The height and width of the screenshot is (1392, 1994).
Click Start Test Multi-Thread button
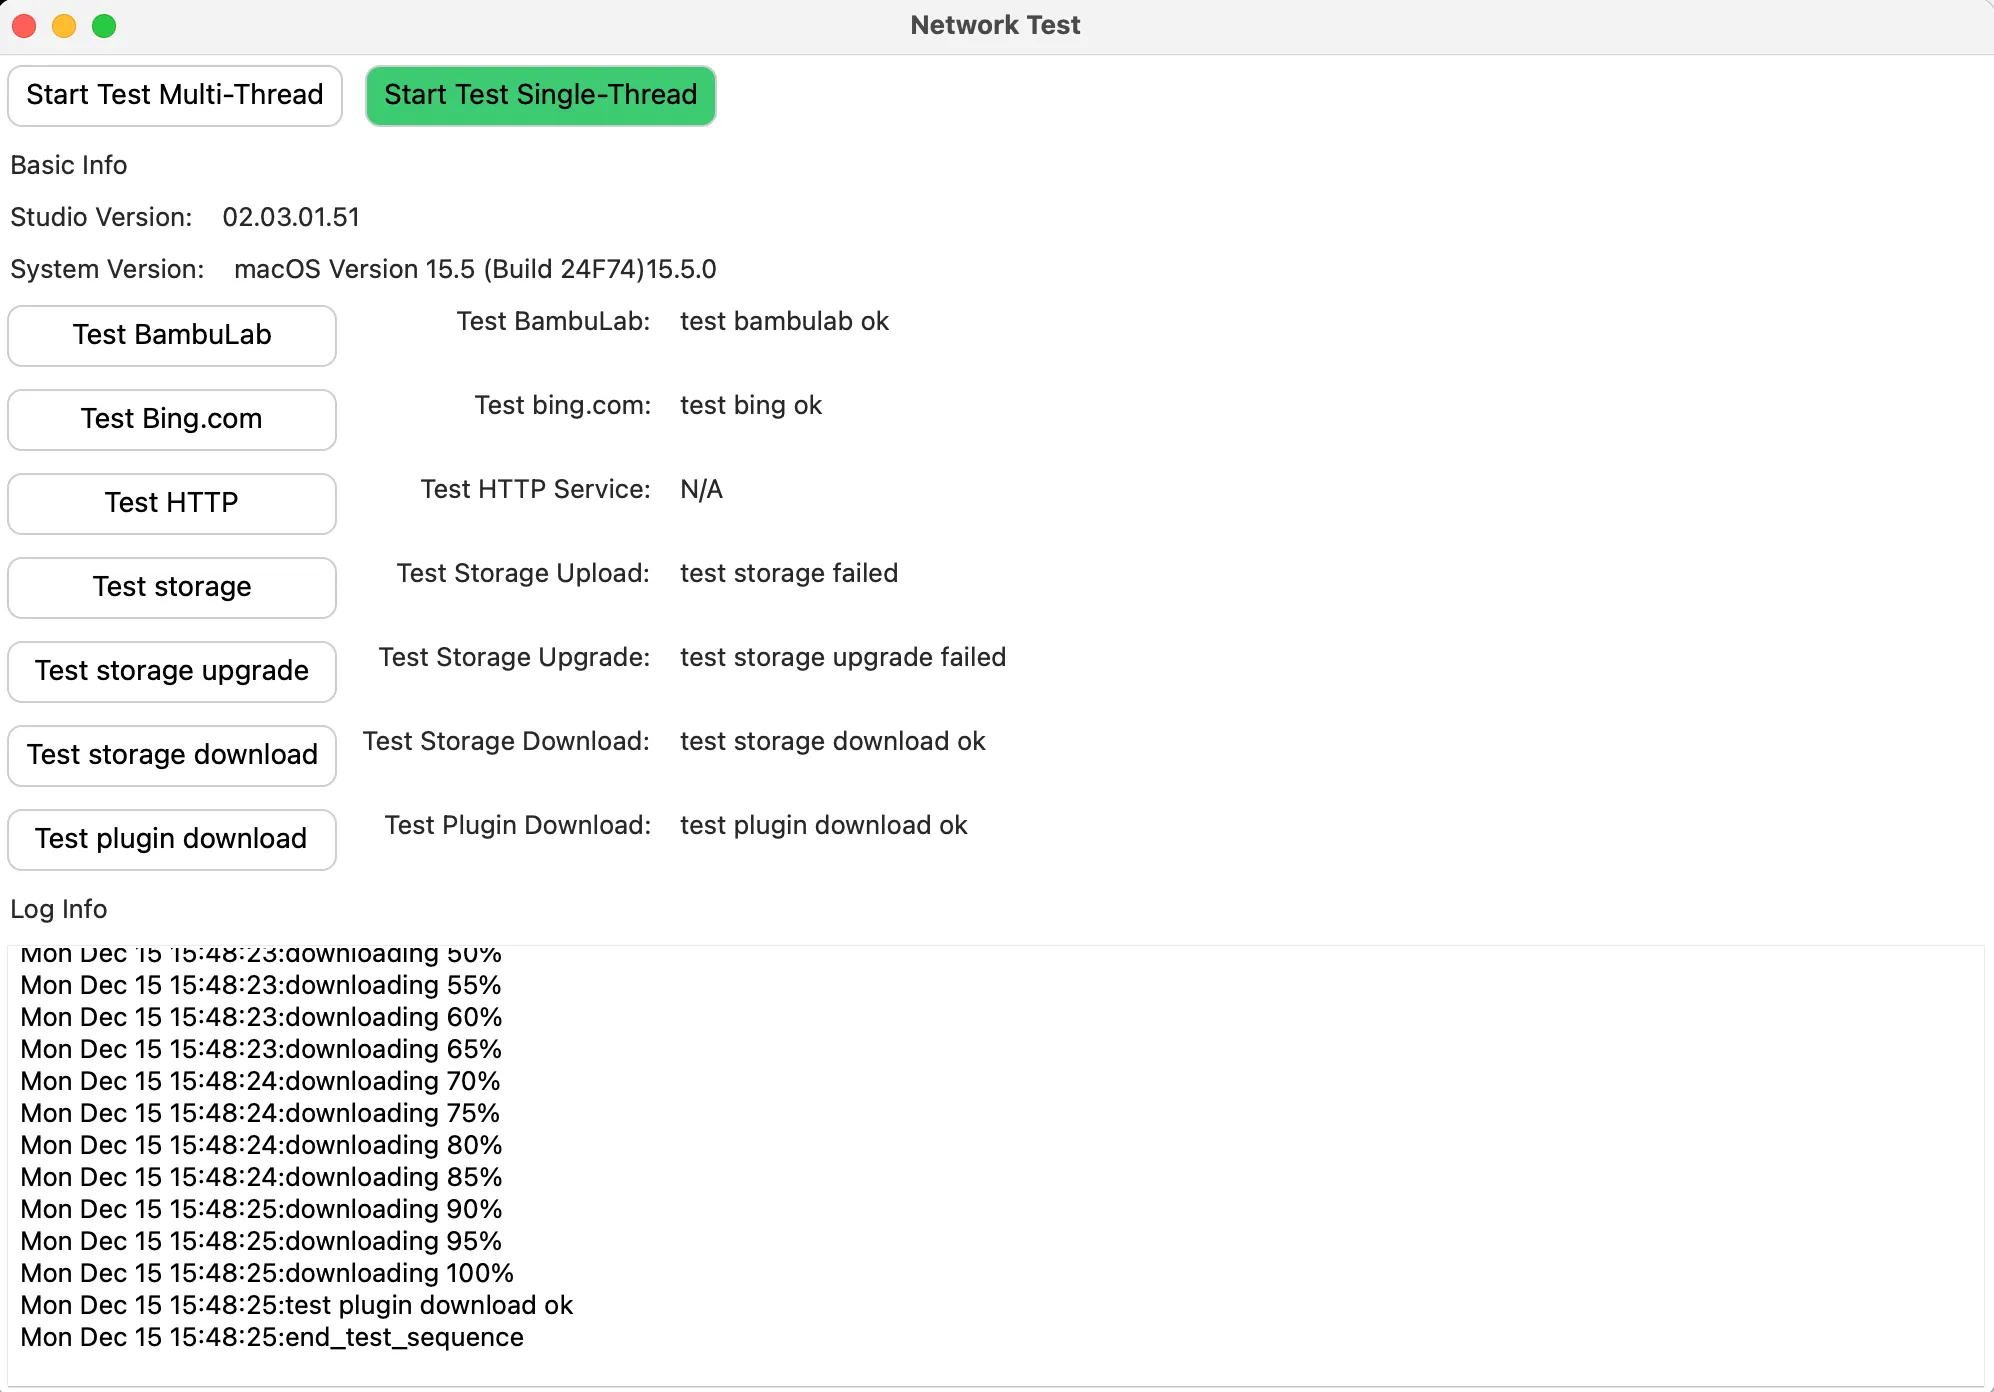[x=175, y=95]
